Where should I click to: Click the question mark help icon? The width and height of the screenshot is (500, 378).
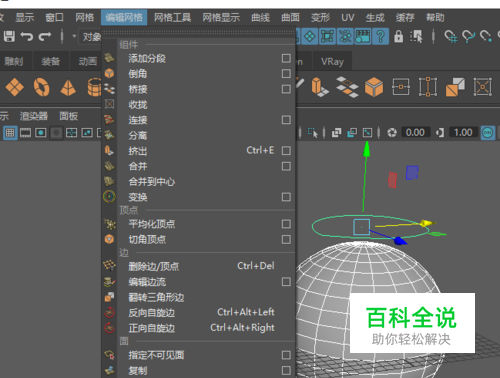[x=380, y=36]
